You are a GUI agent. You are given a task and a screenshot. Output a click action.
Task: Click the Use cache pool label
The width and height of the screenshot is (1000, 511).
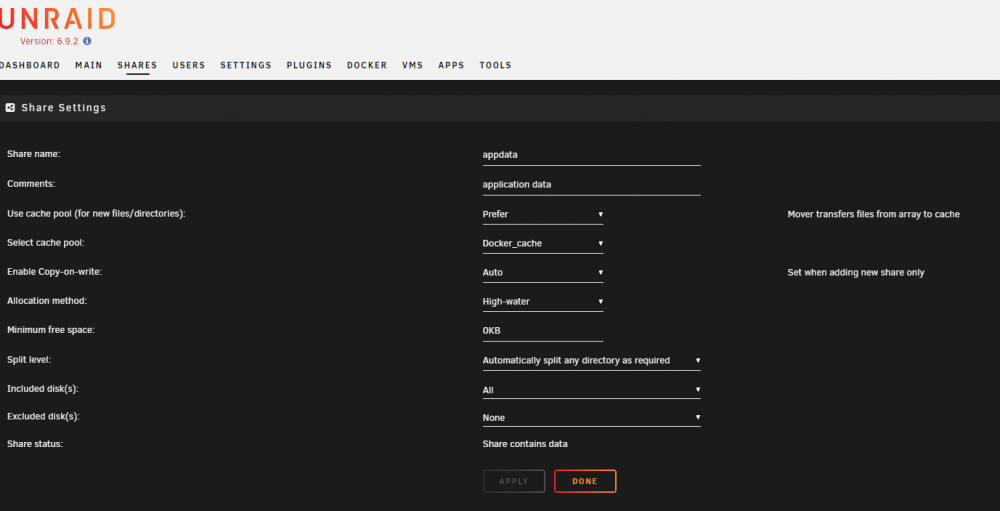[96, 214]
